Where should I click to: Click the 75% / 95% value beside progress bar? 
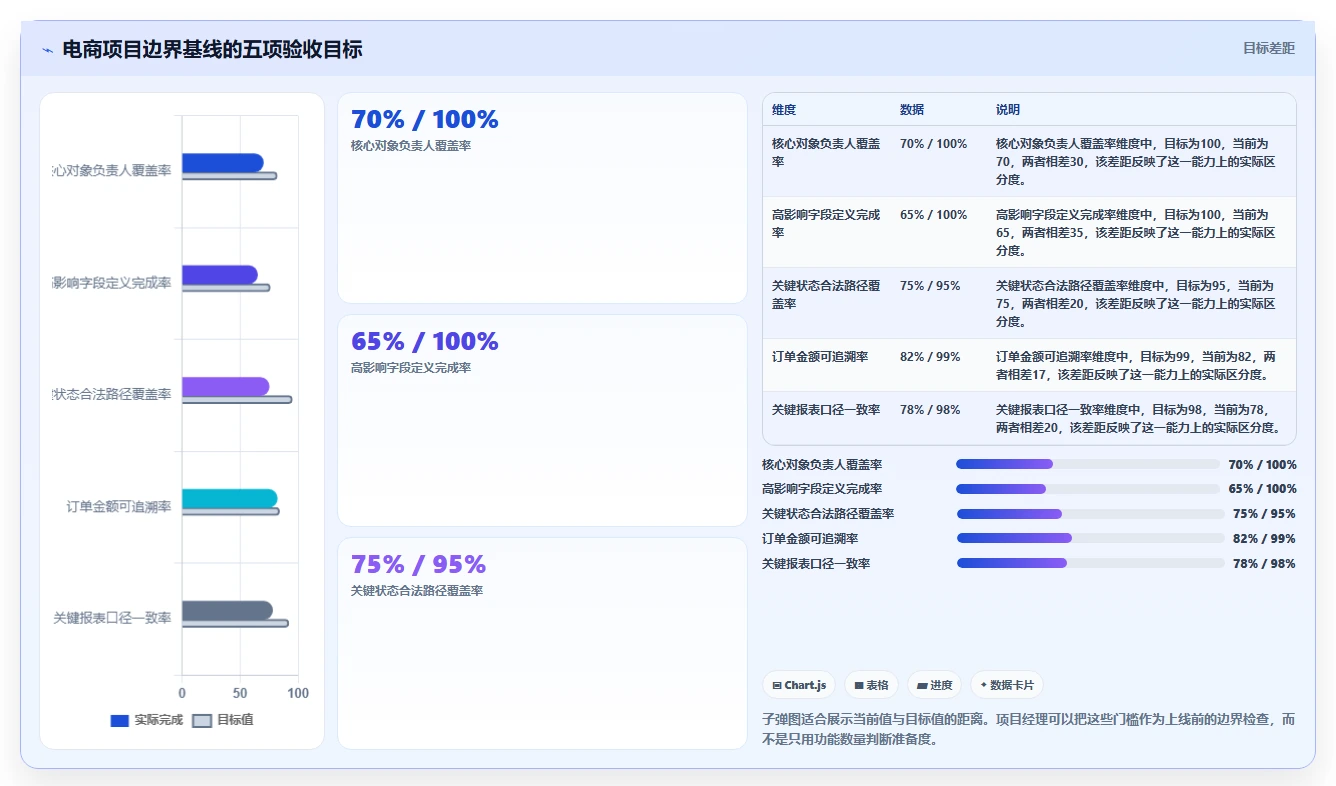[1264, 514]
